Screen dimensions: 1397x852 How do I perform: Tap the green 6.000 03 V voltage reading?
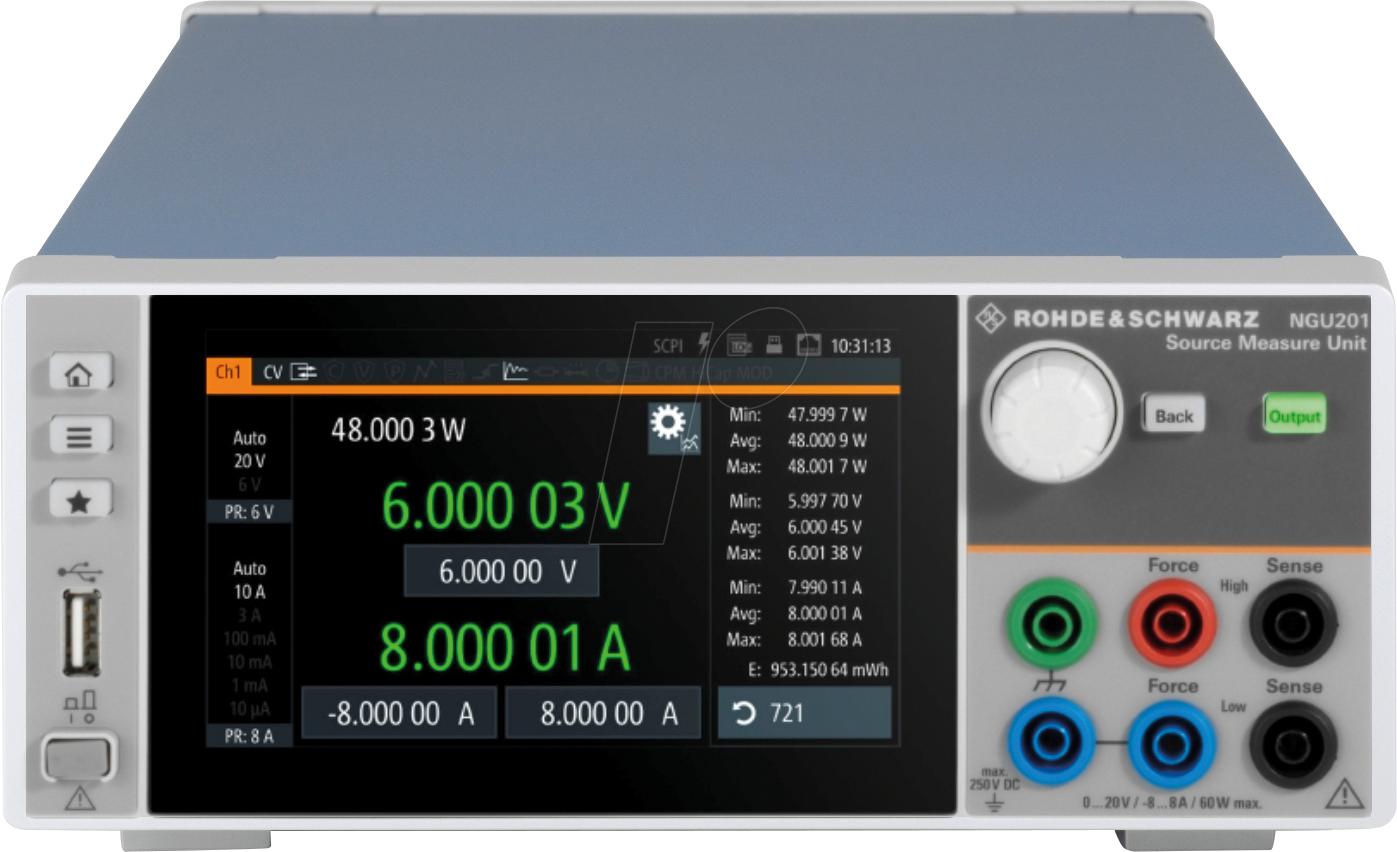(x=505, y=506)
